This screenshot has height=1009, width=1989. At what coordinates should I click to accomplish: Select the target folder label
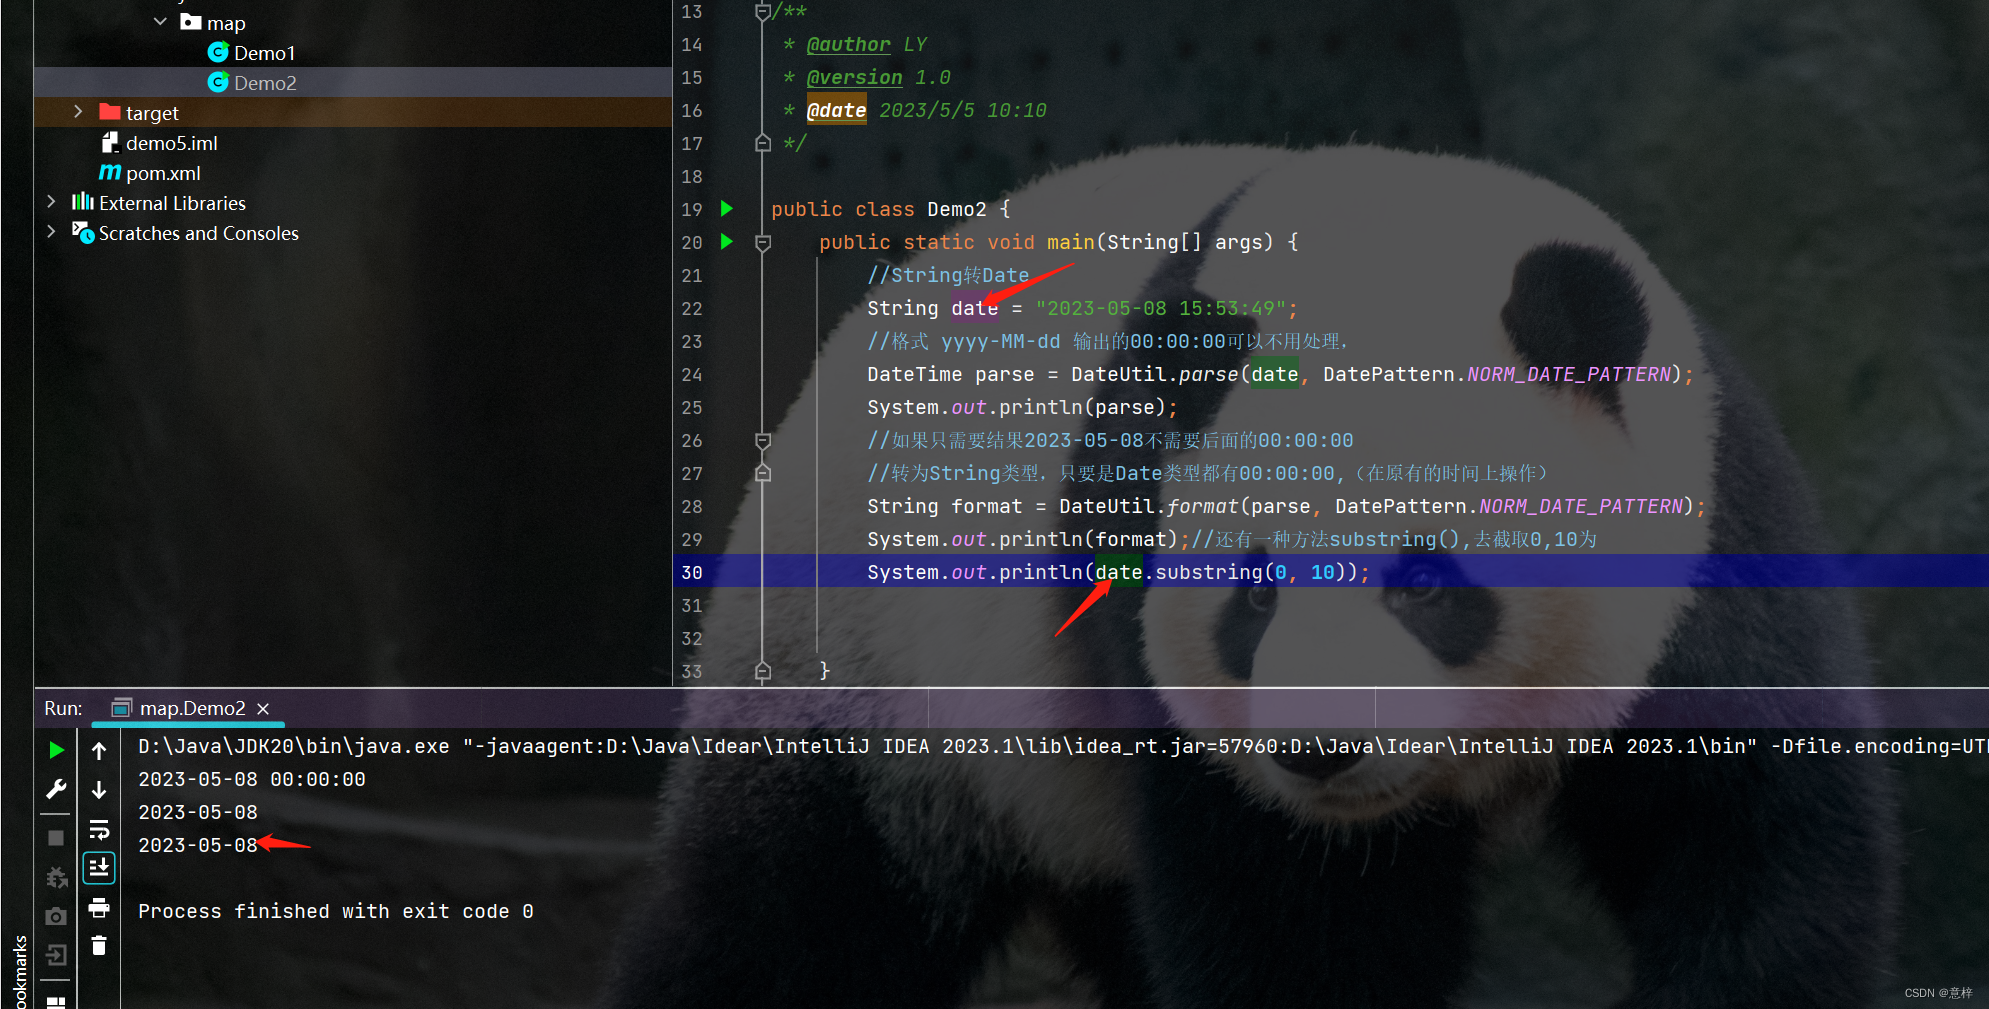pos(152,113)
